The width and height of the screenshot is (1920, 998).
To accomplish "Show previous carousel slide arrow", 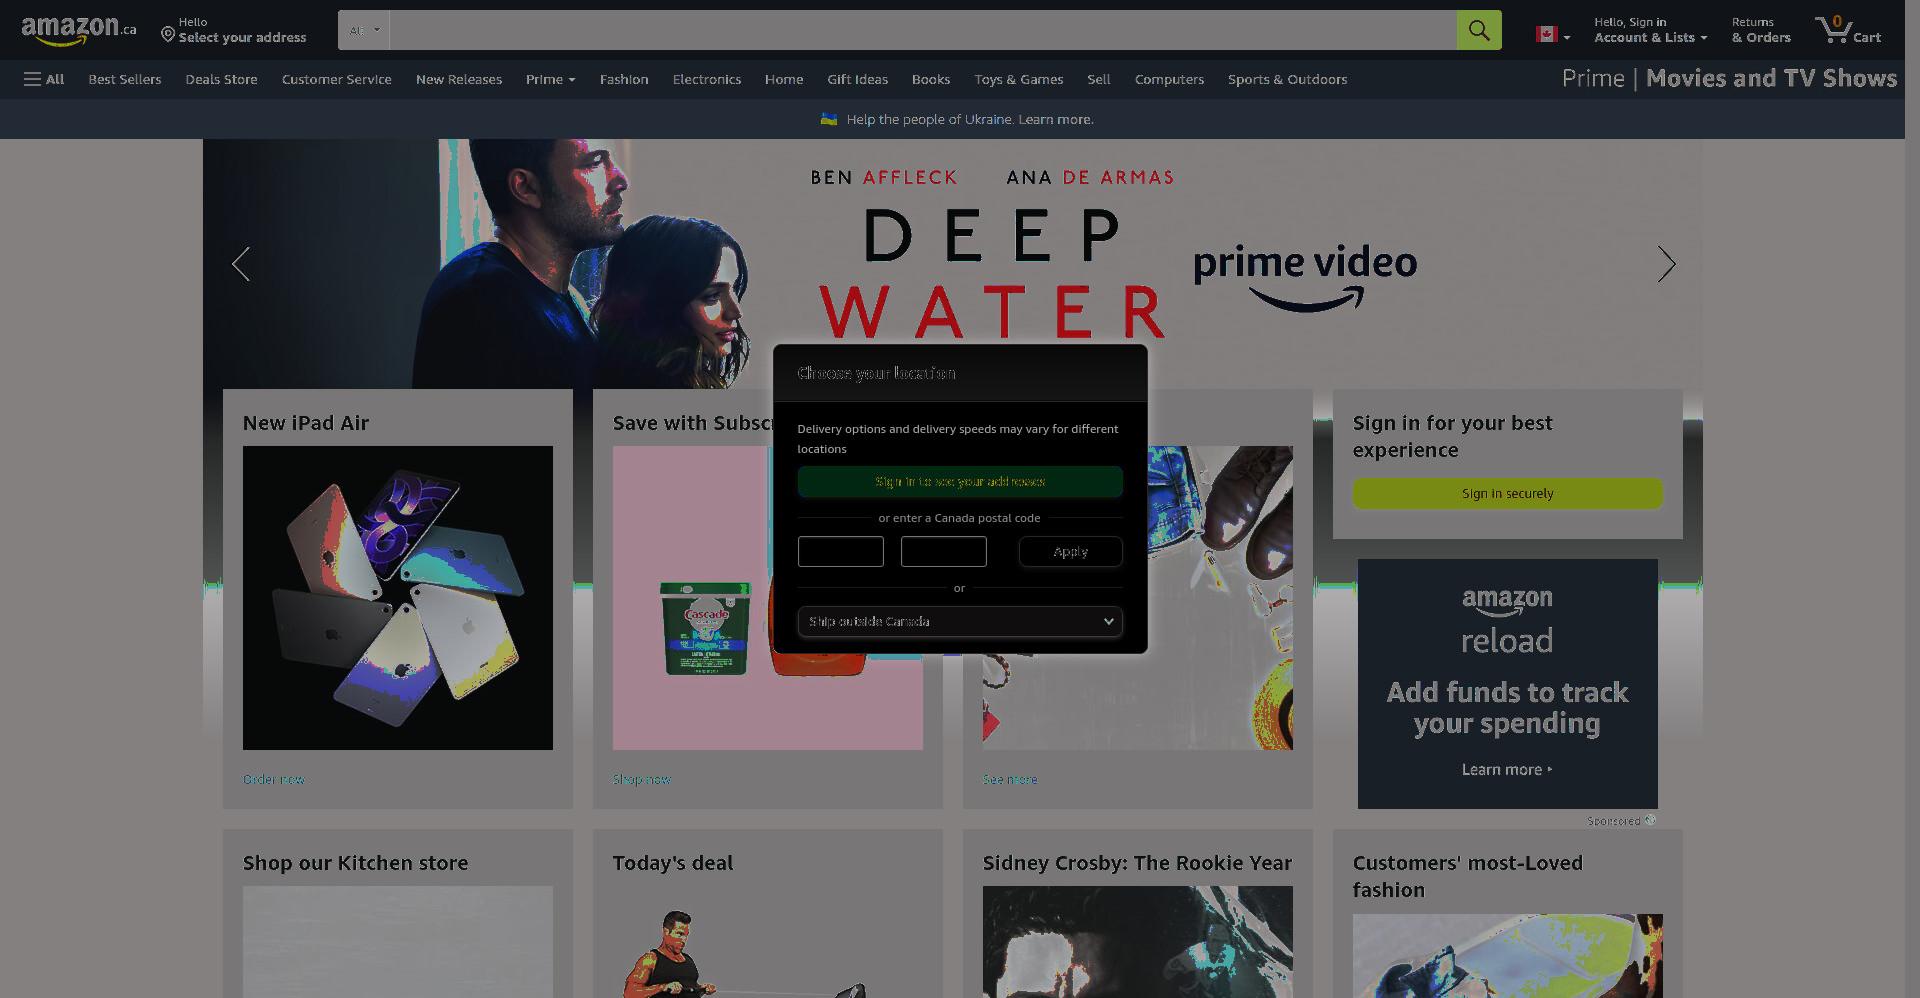I will (x=241, y=264).
